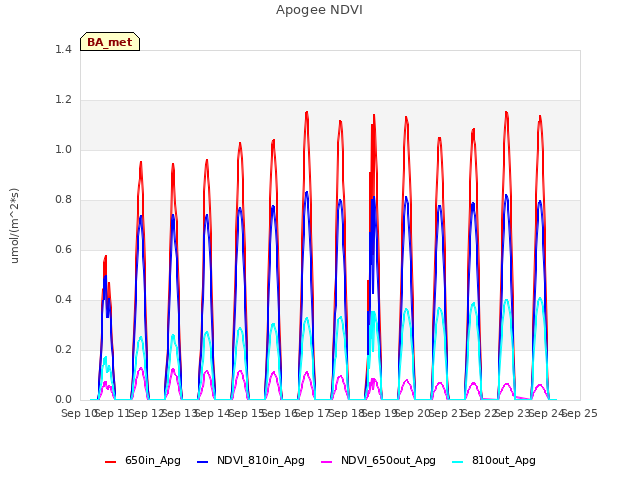Screen dimensions: 640x480
Task: Click the 1.0 y-axis tick label
Action: coord(63,149)
